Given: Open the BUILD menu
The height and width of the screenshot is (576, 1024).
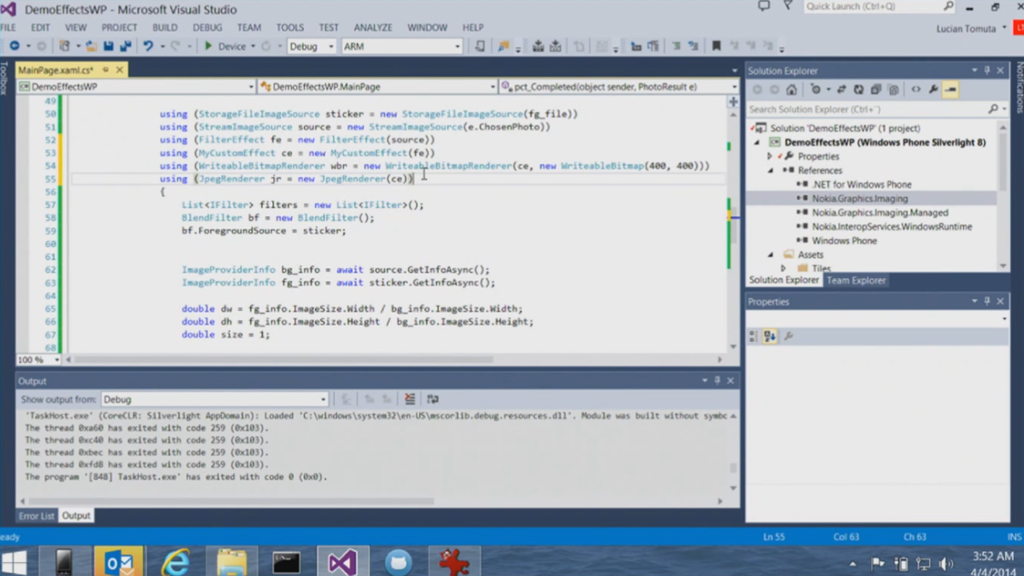Looking at the screenshot, I should [x=165, y=27].
